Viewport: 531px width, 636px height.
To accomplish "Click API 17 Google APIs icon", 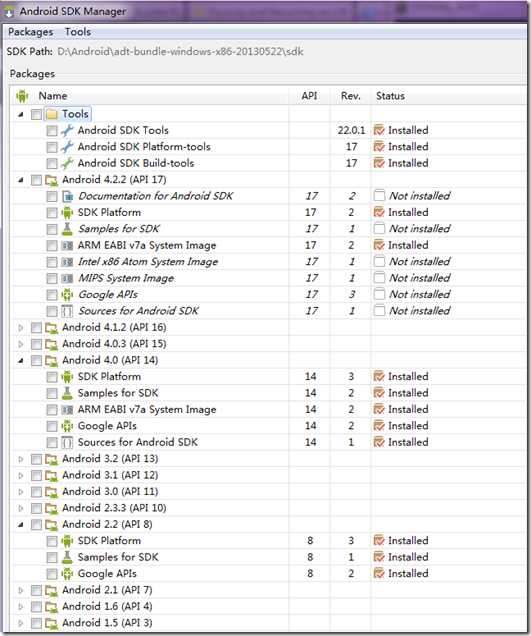I will click(x=67, y=294).
